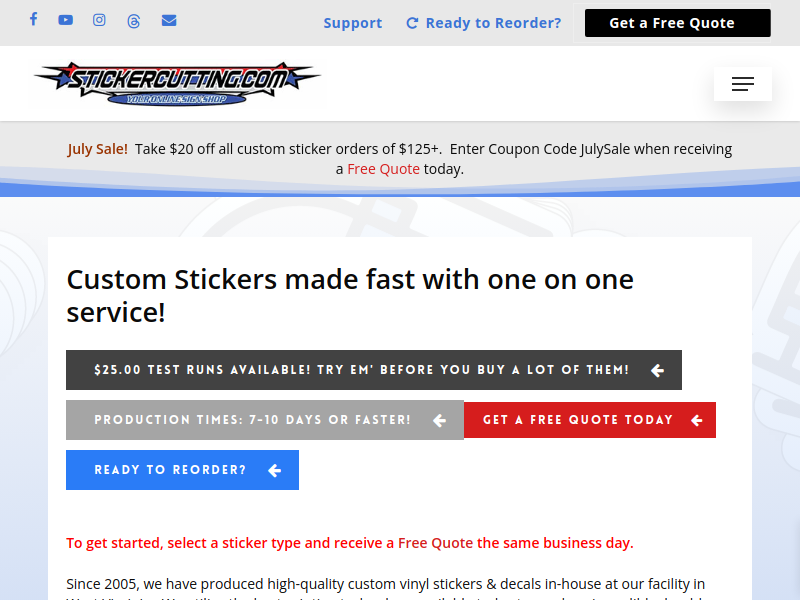This screenshot has width=800, height=600.
Task: Click the Threads social icon
Action: tap(134, 21)
